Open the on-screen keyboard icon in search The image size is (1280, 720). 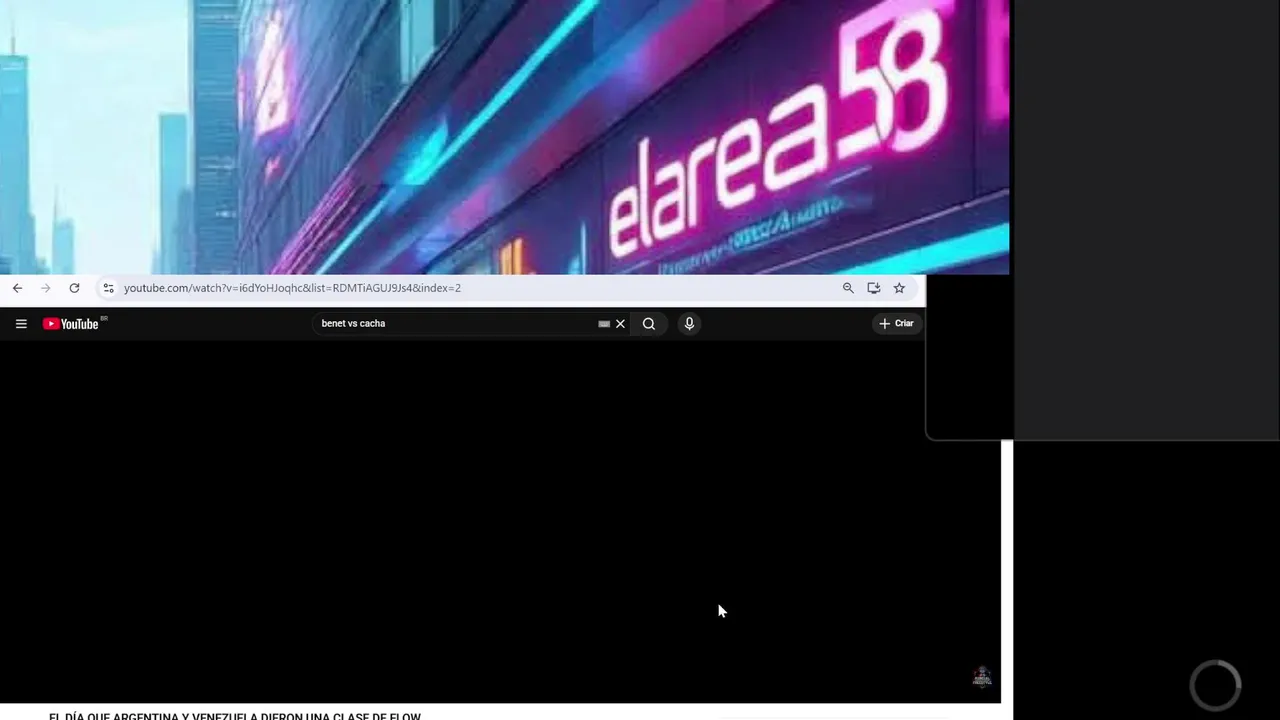pos(604,324)
